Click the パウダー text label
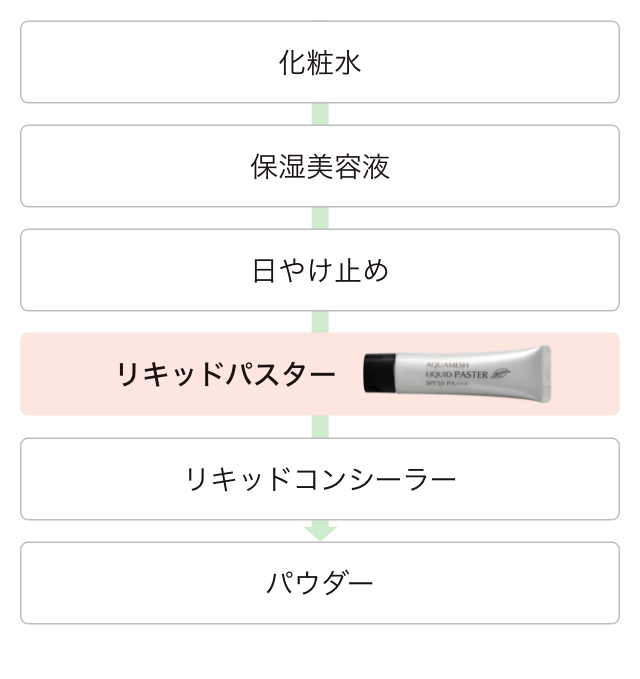 [320, 583]
